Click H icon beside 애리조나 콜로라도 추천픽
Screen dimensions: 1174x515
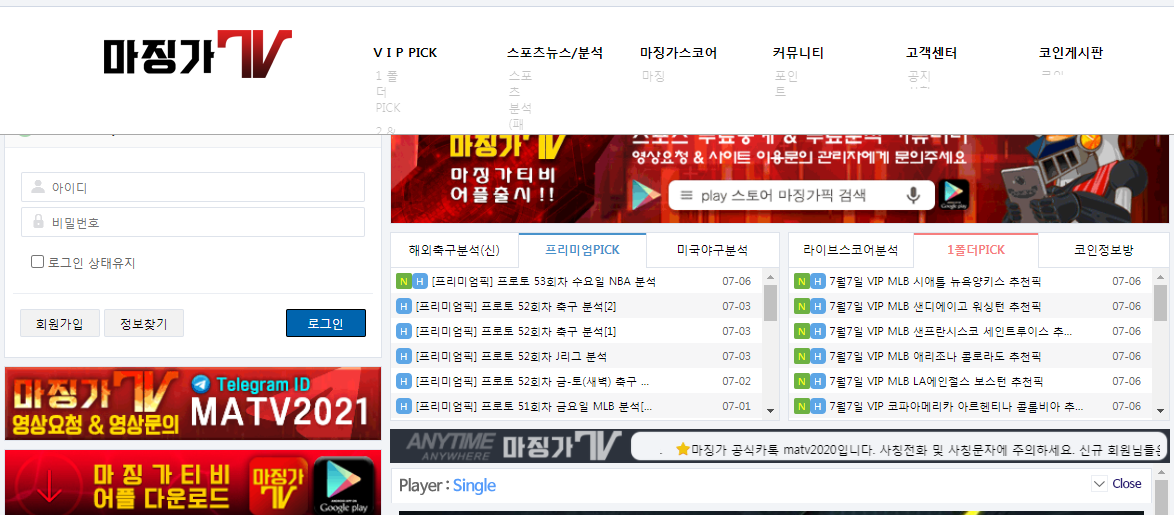(x=818, y=356)
